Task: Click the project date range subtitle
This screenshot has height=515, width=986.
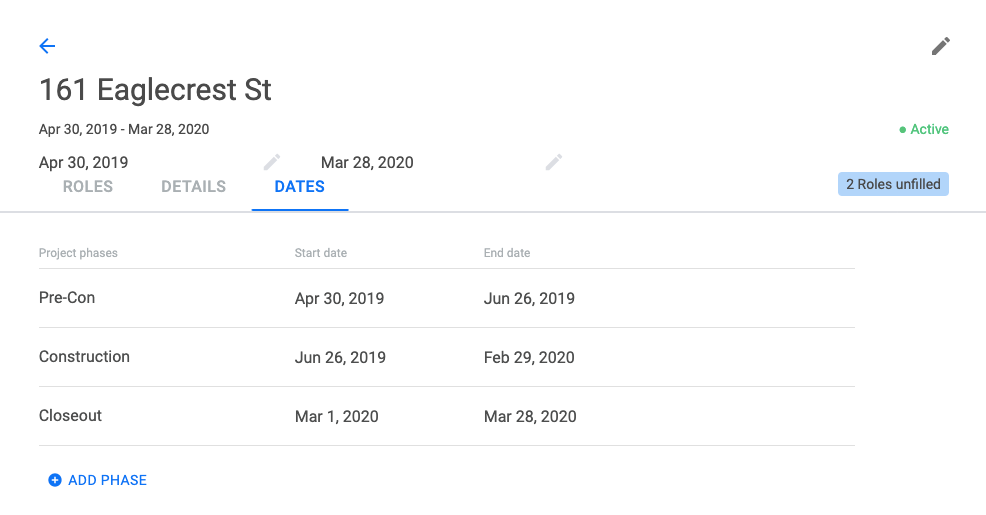Action: [x=124, y=129]
